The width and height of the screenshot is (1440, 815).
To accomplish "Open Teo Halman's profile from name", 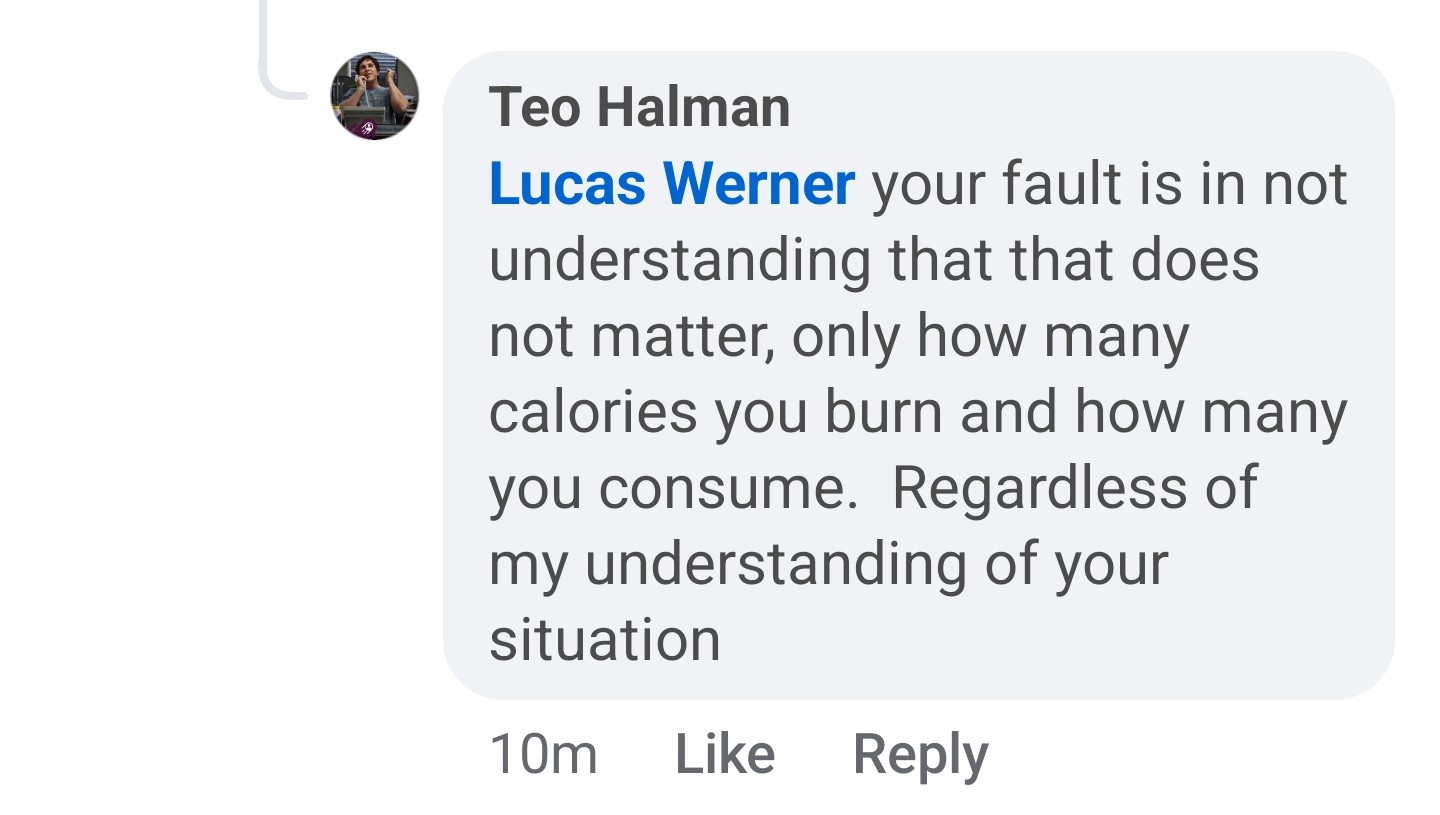I will pos(639,107).
